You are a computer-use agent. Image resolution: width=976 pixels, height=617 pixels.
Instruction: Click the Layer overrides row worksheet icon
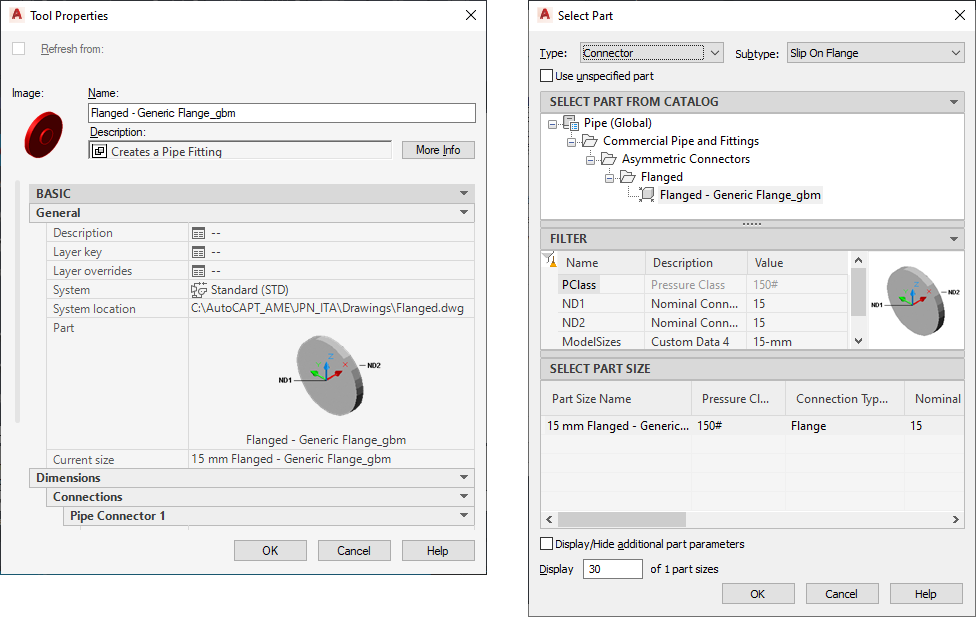coord(198,271)
